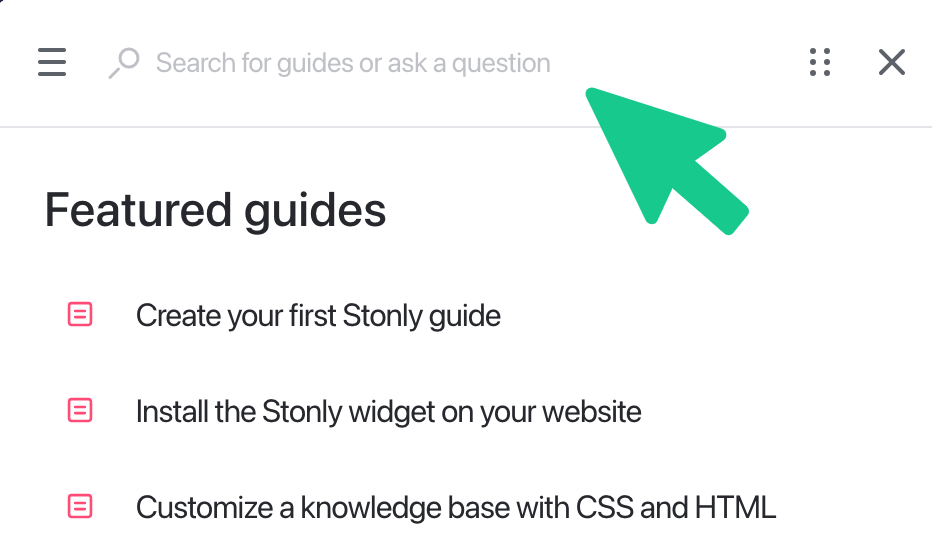
Task: Open "Install the Stonly widget on your website"
Action: pos(388,411)
